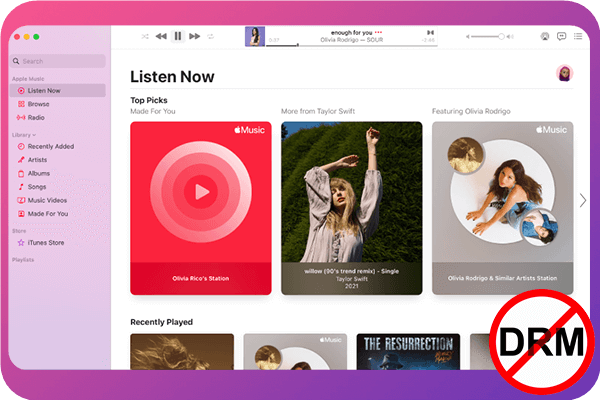Screen dimensions: 600x400
Task: Open the first gold Recently Played album
Action: click(182, 351)
